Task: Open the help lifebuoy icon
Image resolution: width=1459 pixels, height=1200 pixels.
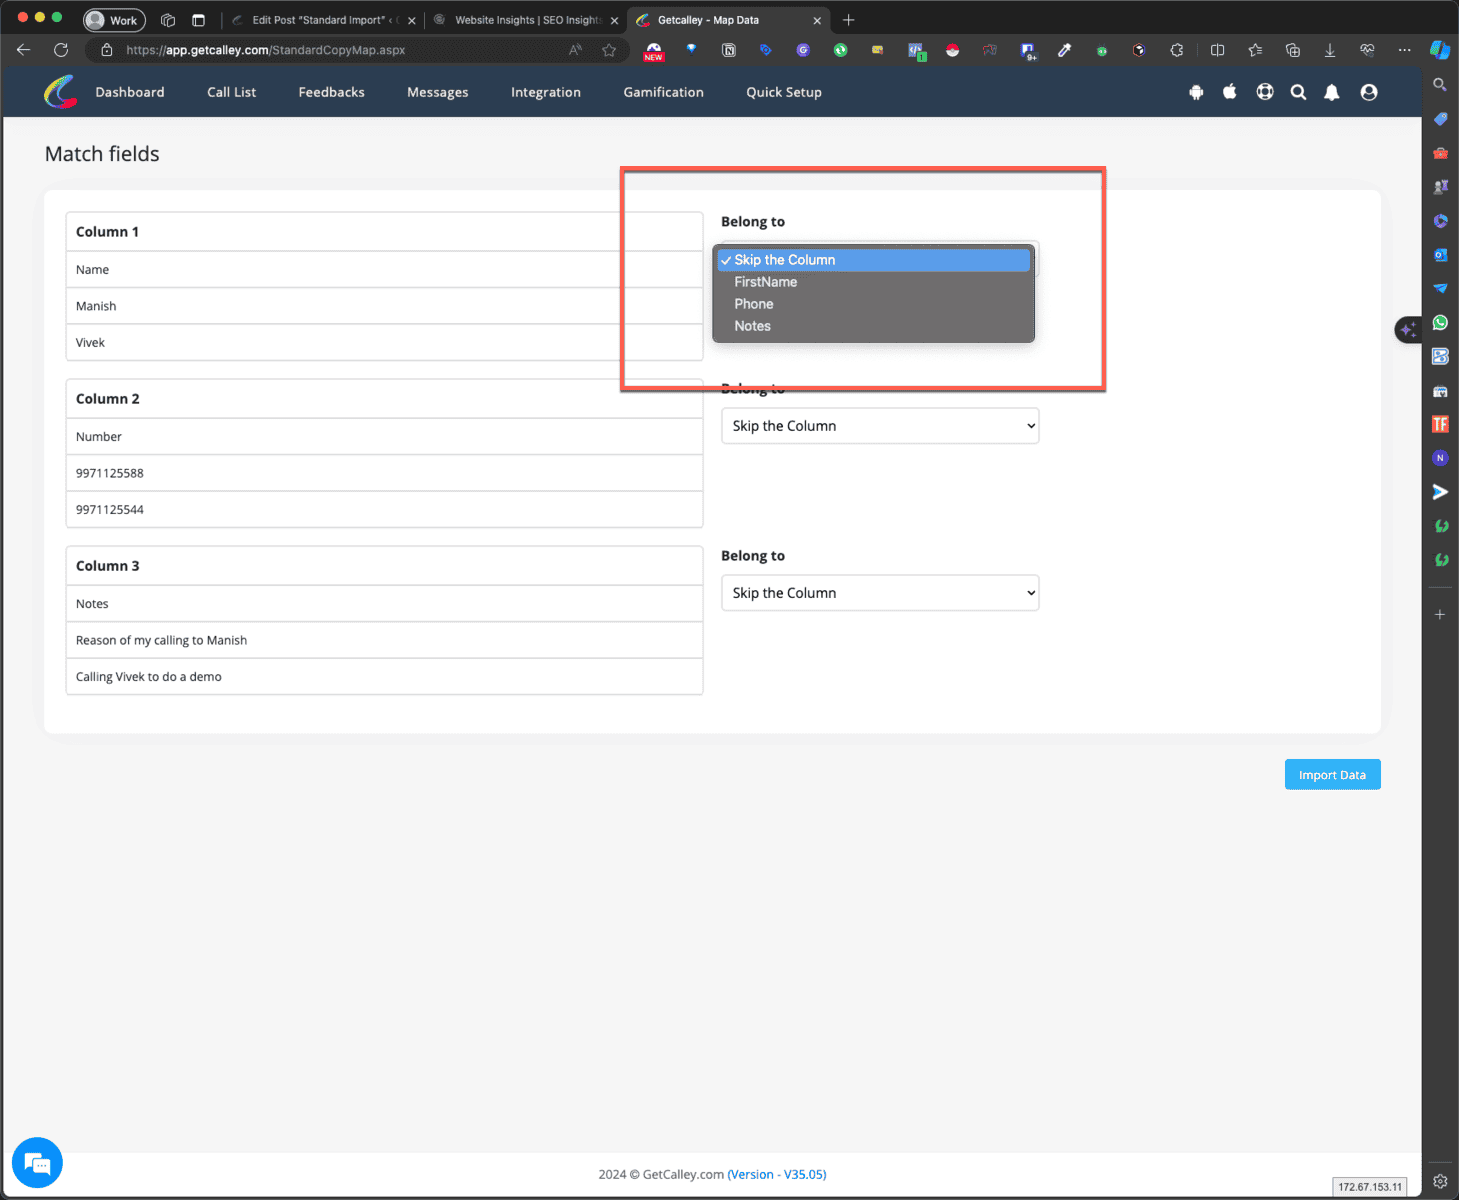Action: coord(1265,92)
